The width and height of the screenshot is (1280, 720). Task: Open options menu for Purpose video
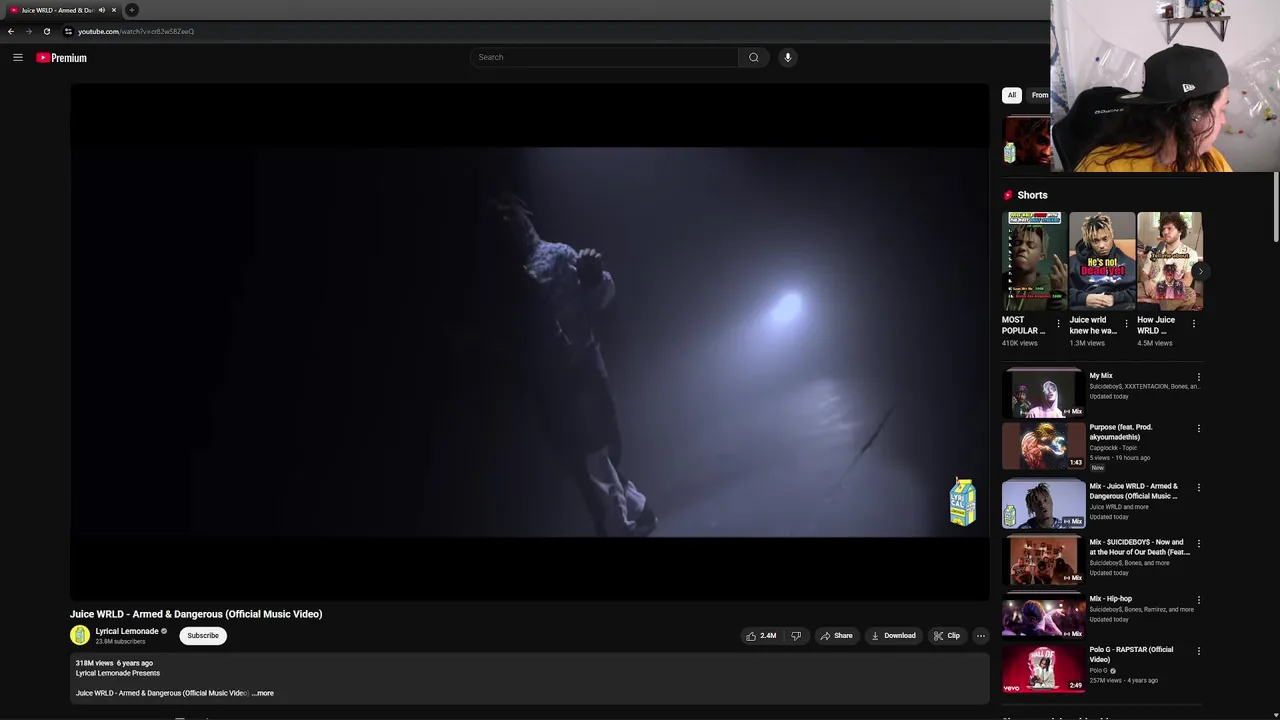tap(1198, 429)
